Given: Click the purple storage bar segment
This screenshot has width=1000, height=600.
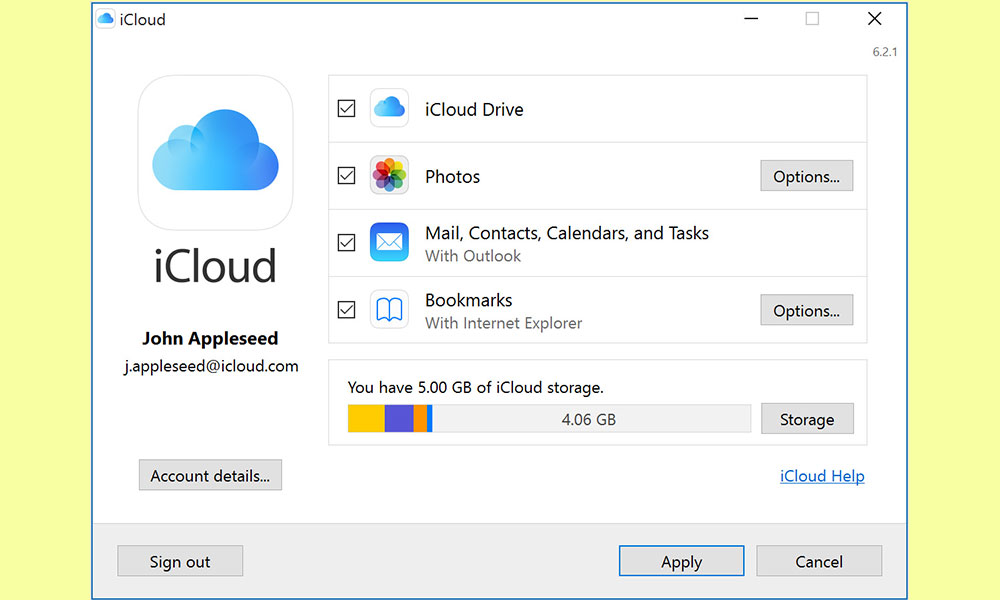Looking at the screenshot, I should coord(399,418).
